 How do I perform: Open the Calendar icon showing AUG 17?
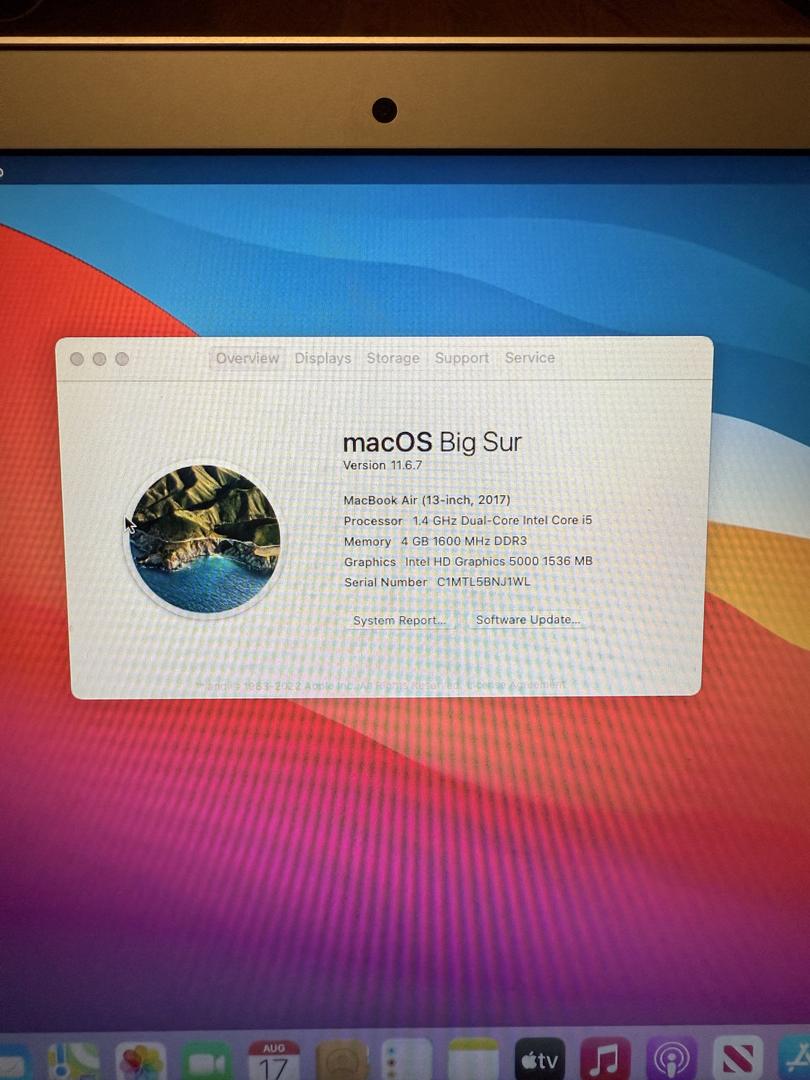click(x=273, y=1061)
